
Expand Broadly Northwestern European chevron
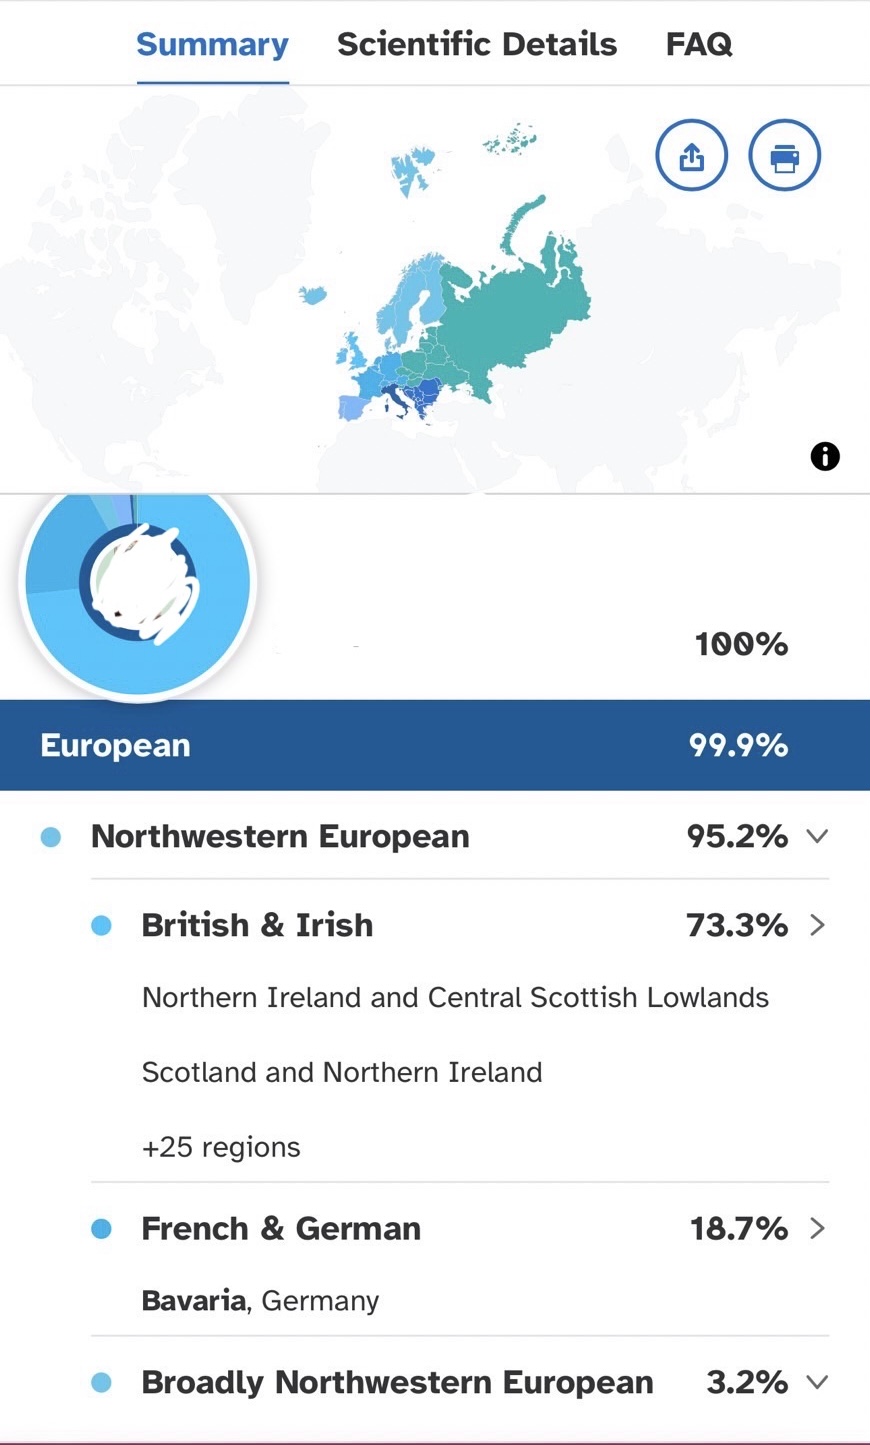point(817,1382)
